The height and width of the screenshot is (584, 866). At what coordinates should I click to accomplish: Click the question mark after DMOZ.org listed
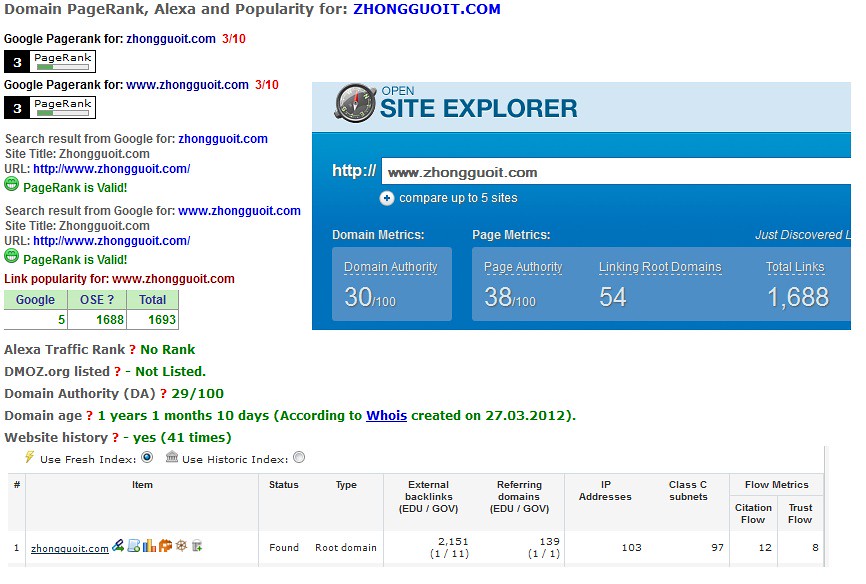tap(117, 372)
